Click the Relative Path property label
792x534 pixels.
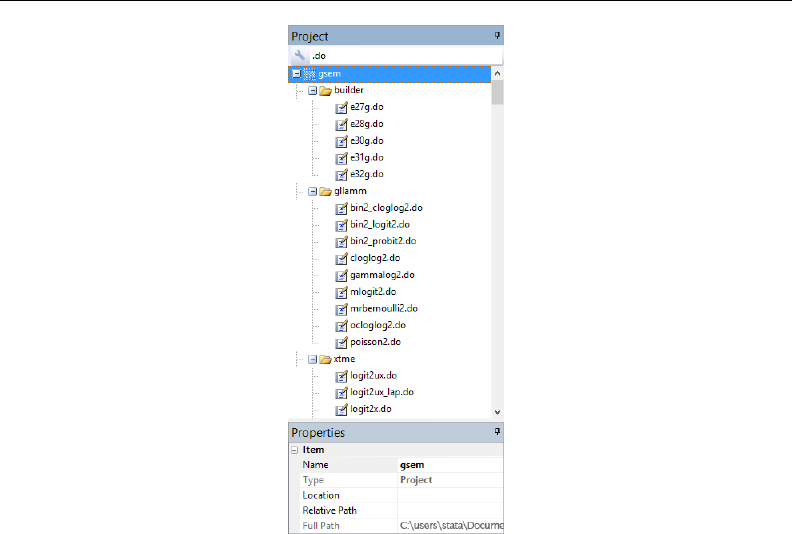(x=329, y=511)
